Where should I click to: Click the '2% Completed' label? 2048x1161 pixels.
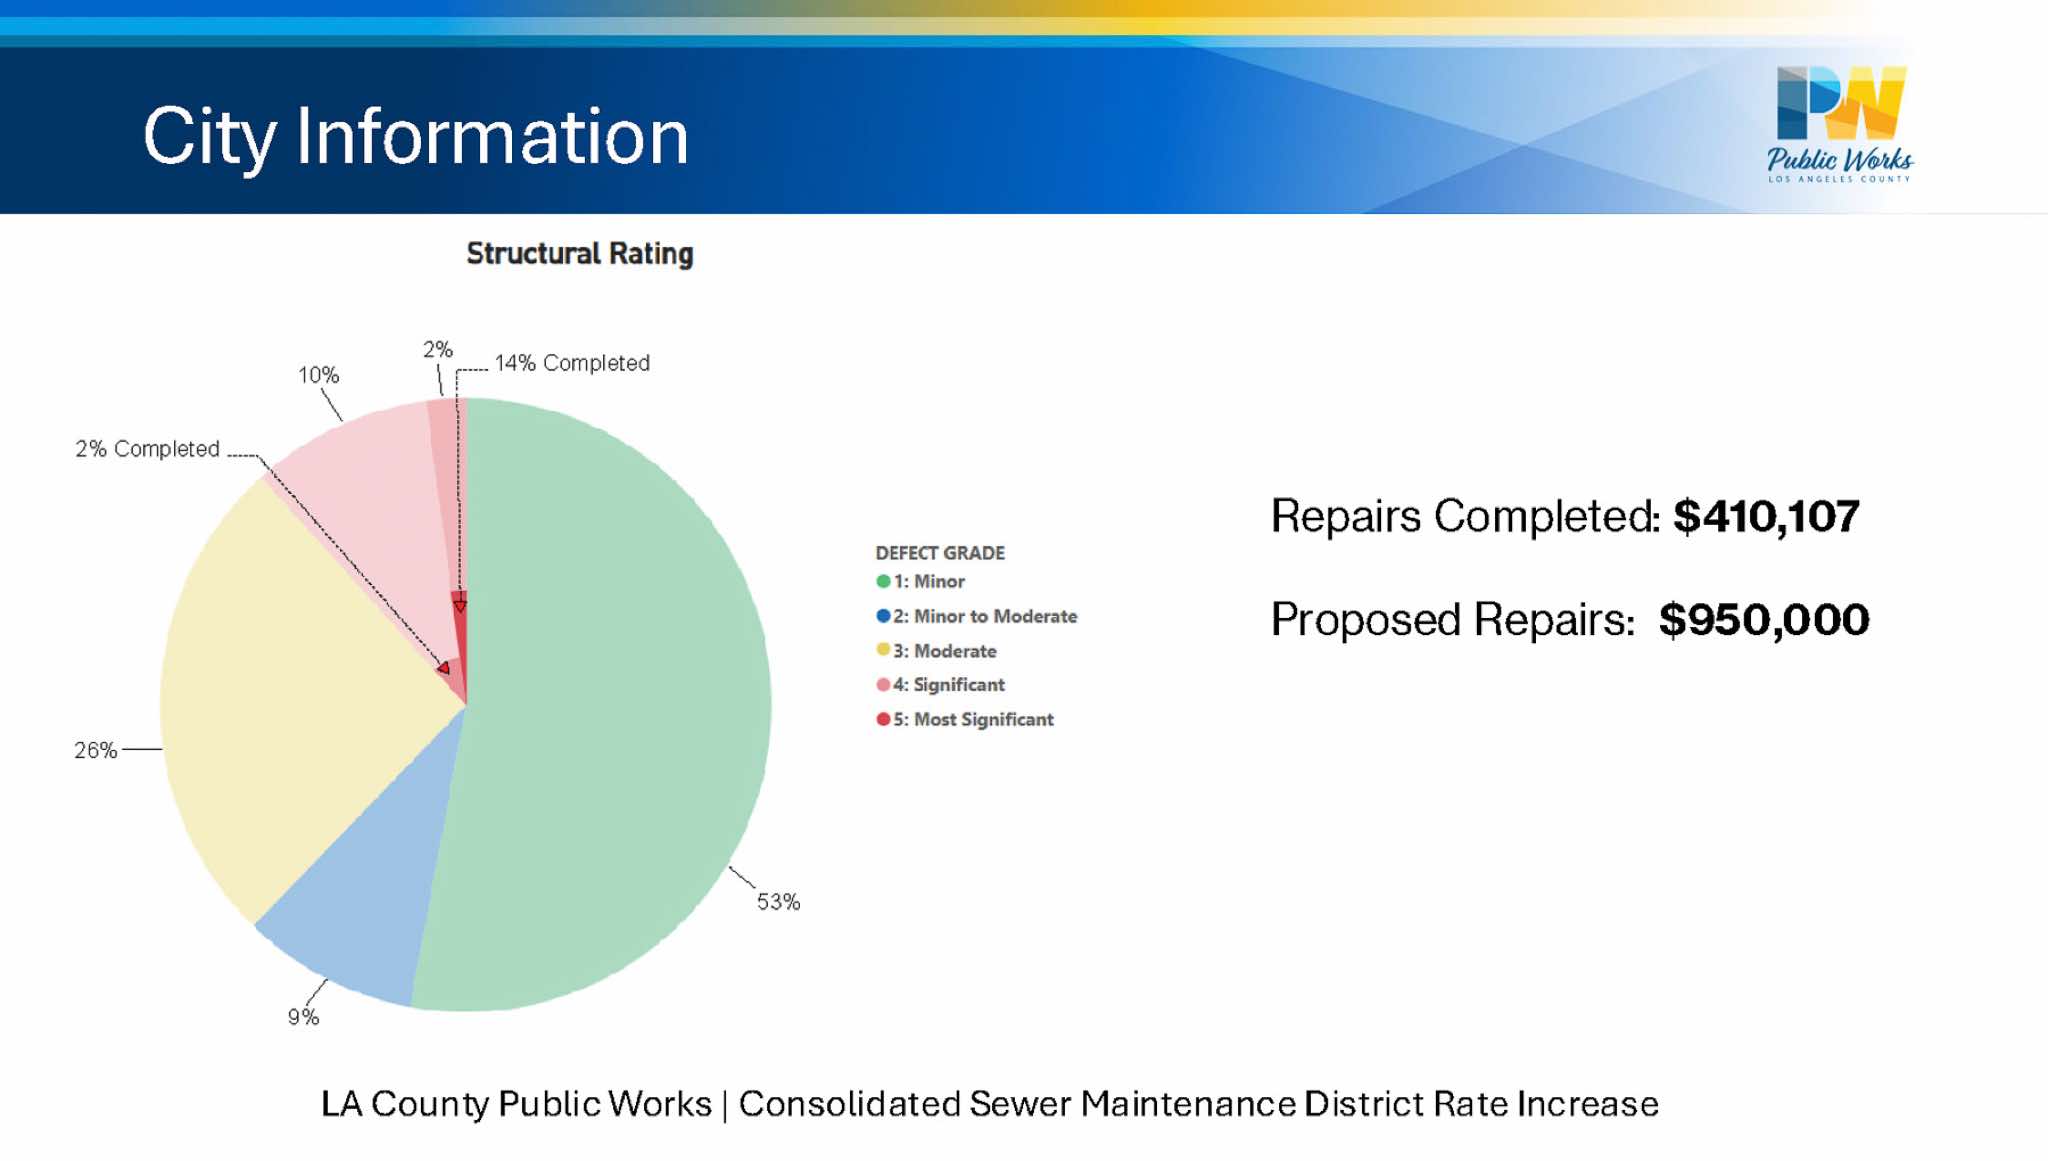pyautogui.click(x=147, y=449)
